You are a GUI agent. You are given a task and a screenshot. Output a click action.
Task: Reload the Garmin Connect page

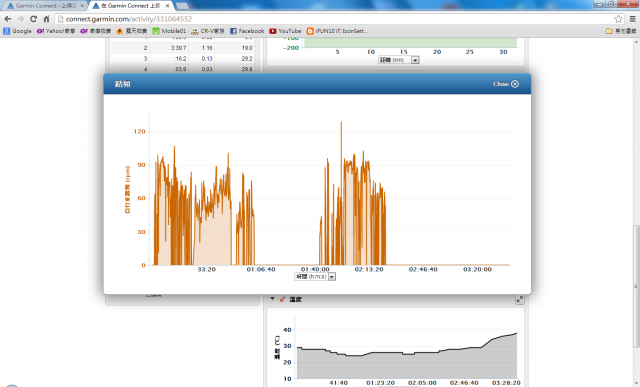33,19
